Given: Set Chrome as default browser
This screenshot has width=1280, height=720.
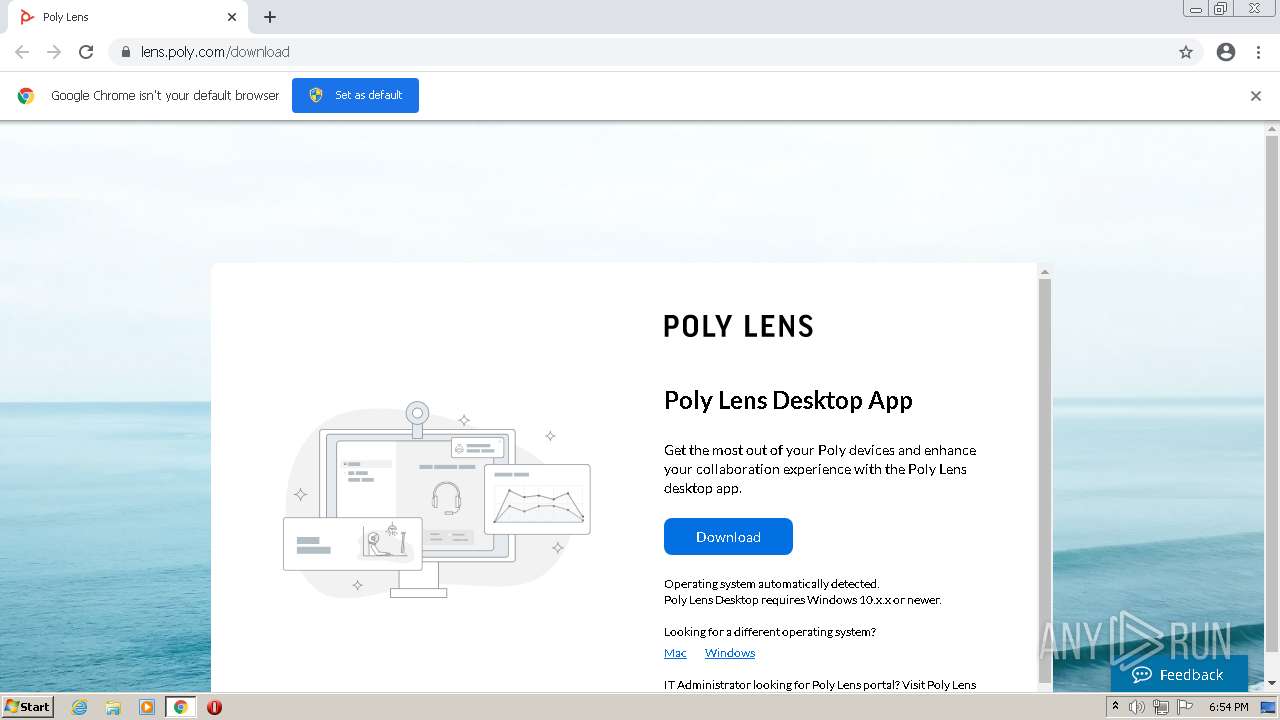Looking at the screenshot, I should click(355, 95).
